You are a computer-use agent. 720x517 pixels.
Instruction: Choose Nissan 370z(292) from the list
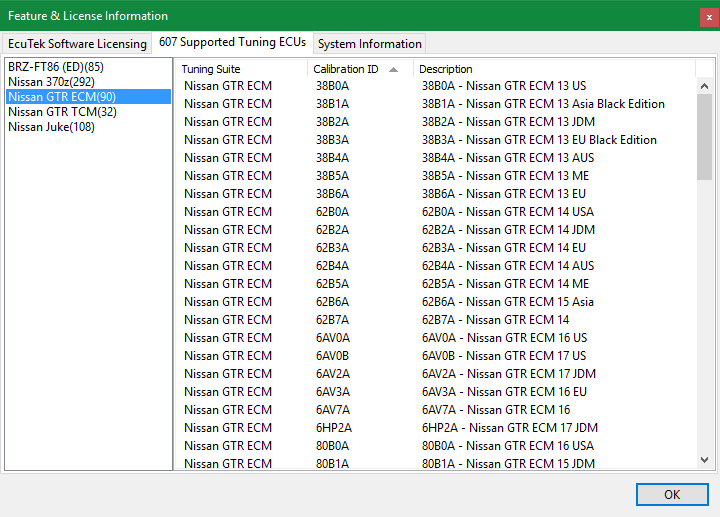[52, 82]
